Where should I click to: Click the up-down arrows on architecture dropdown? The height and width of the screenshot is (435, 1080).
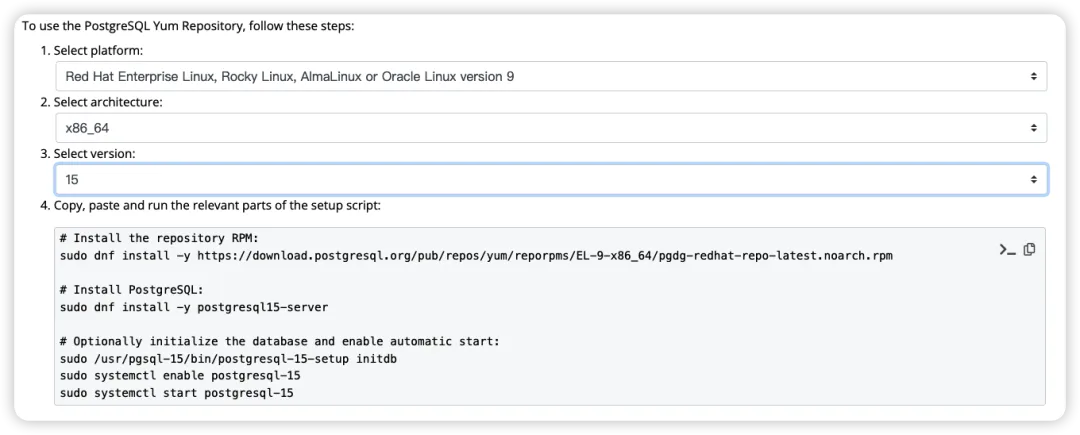(x=1033, y=128)
